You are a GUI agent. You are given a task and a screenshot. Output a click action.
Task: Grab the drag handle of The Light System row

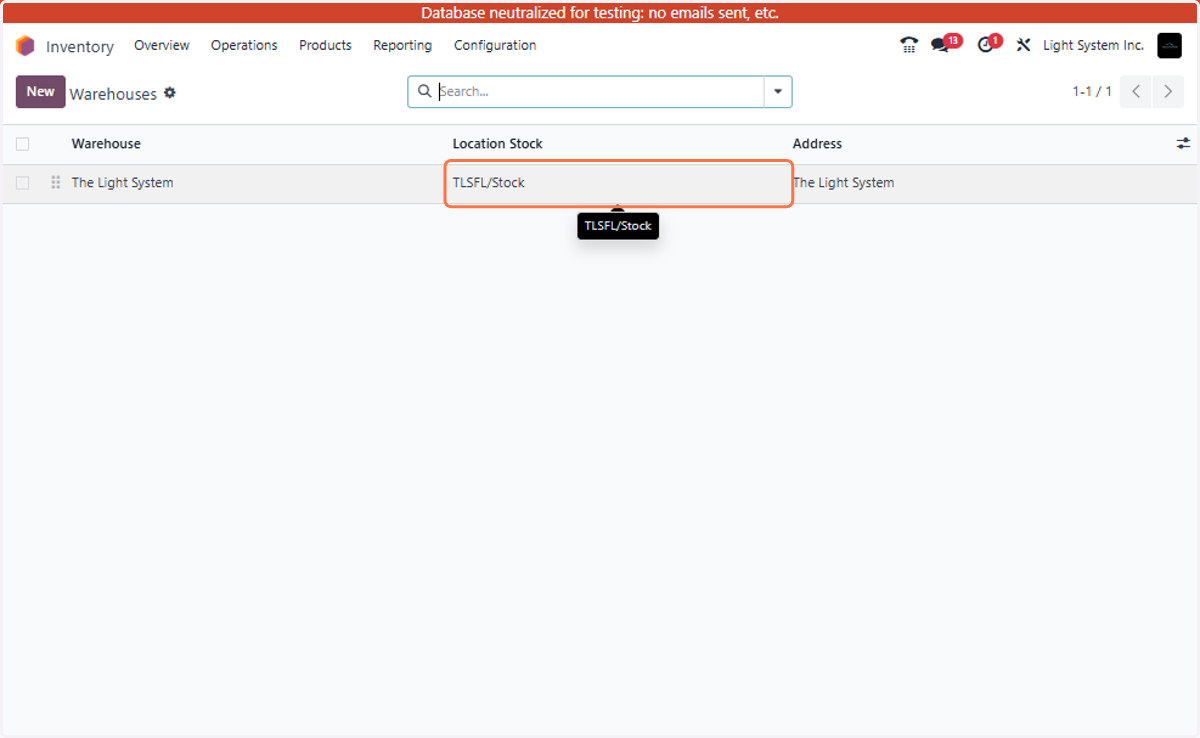[x=55, y=183]
